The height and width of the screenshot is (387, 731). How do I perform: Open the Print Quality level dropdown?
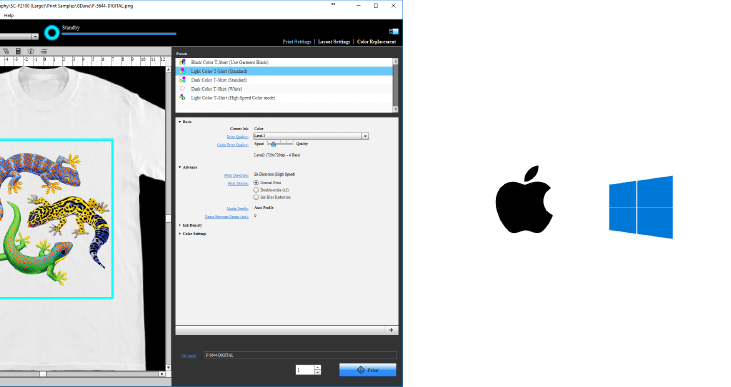point(365,136)
